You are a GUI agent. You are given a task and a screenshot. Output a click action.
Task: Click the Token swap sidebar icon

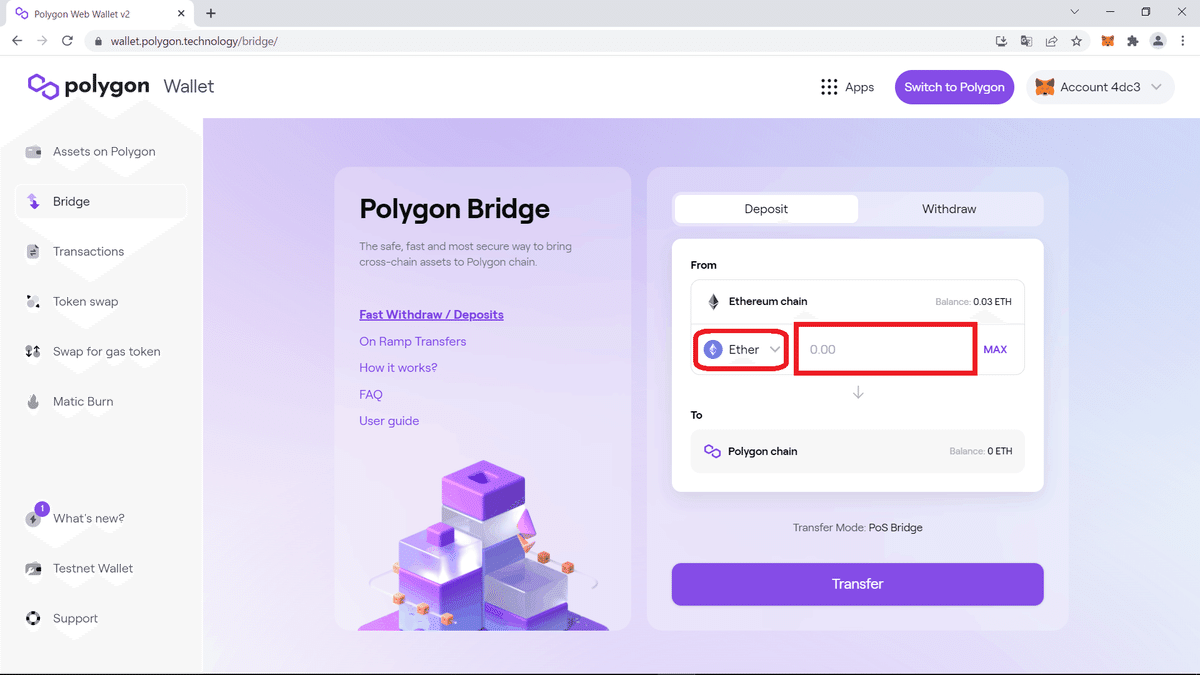33,302
